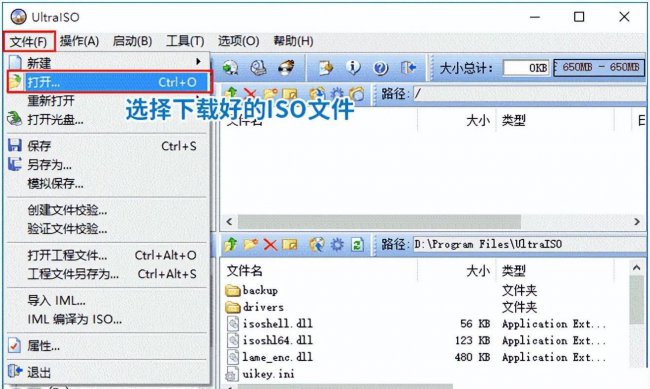This screenshot has width=650, height=389.
Task: Click the local file list scroll-up arrow
Action: tap(637, 268)
